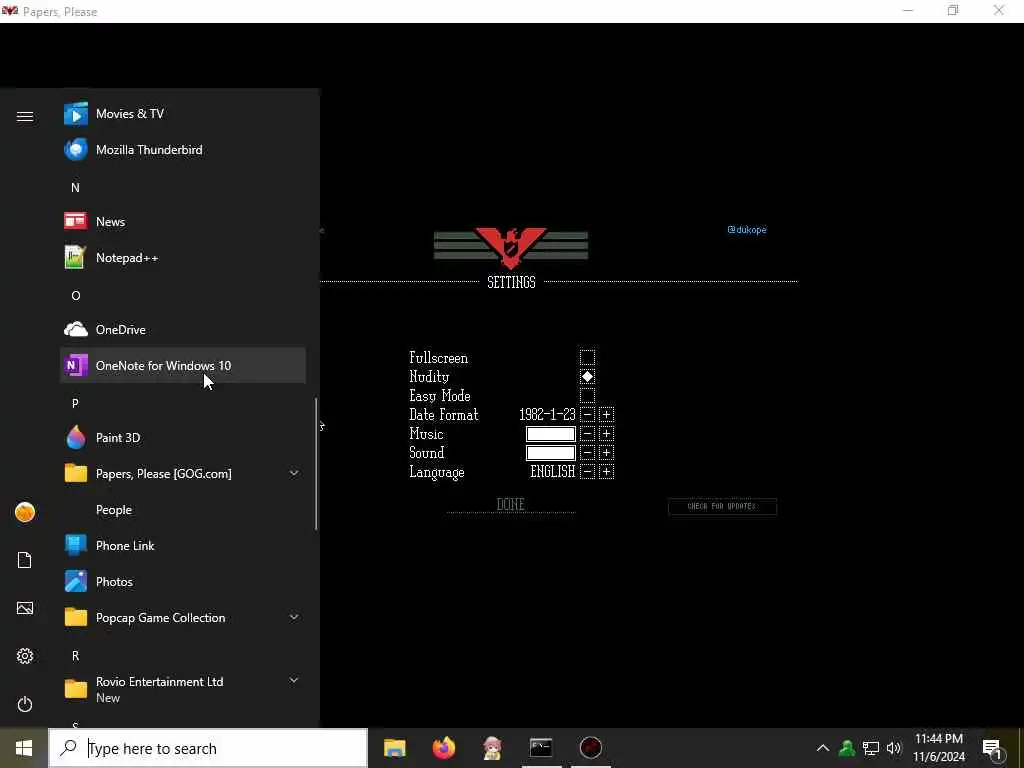Expand the Rovio Entertainment Ltd folder
1024x768 pixels.
183,689
